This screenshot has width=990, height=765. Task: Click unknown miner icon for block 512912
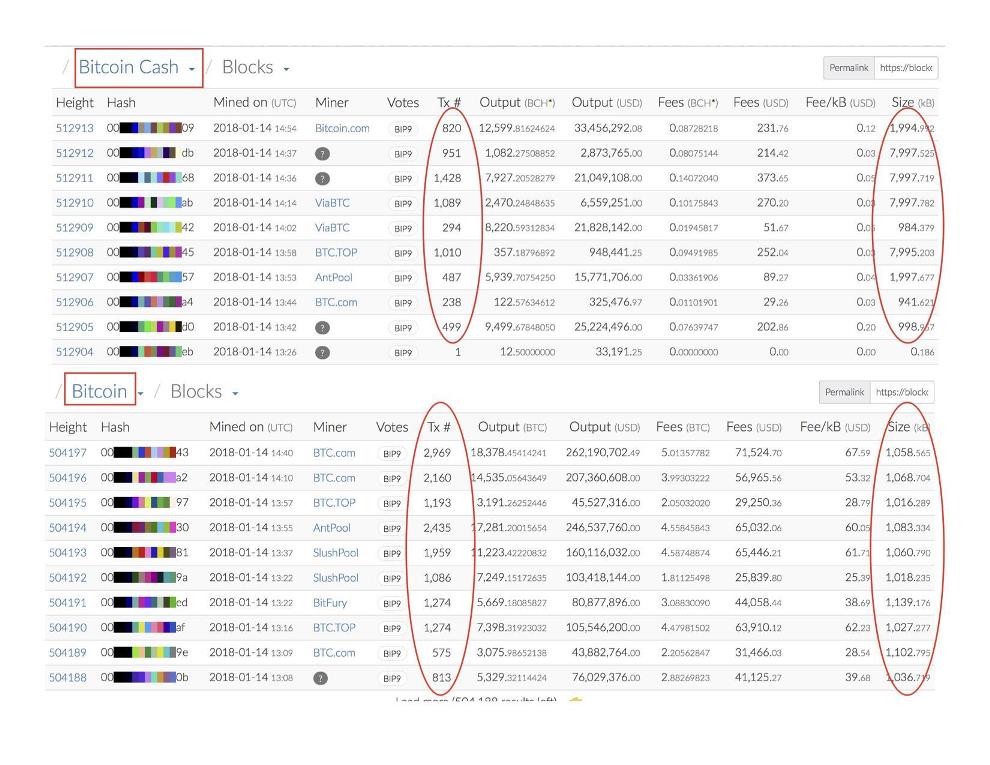point(322,153)
